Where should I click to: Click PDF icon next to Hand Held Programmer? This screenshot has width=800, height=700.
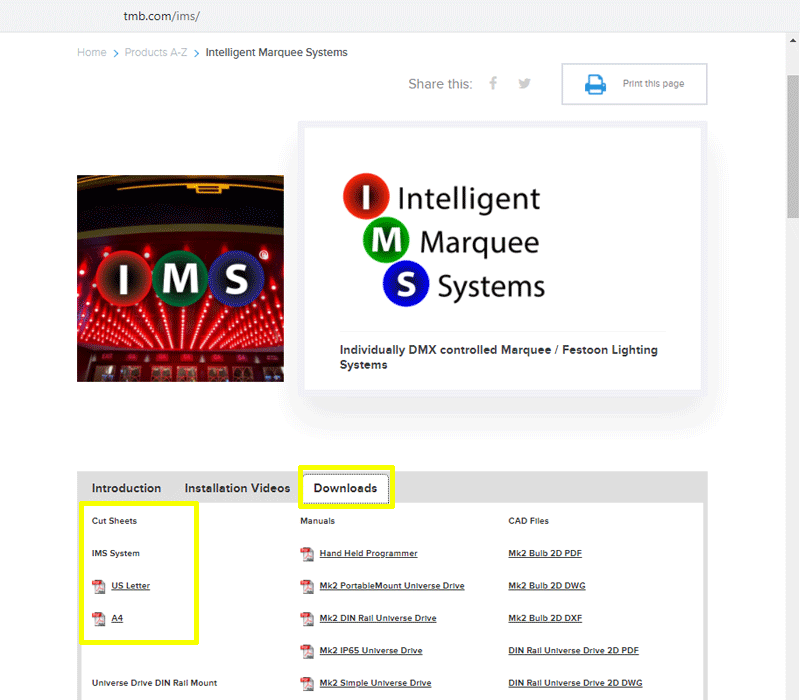tap(307, 554)
